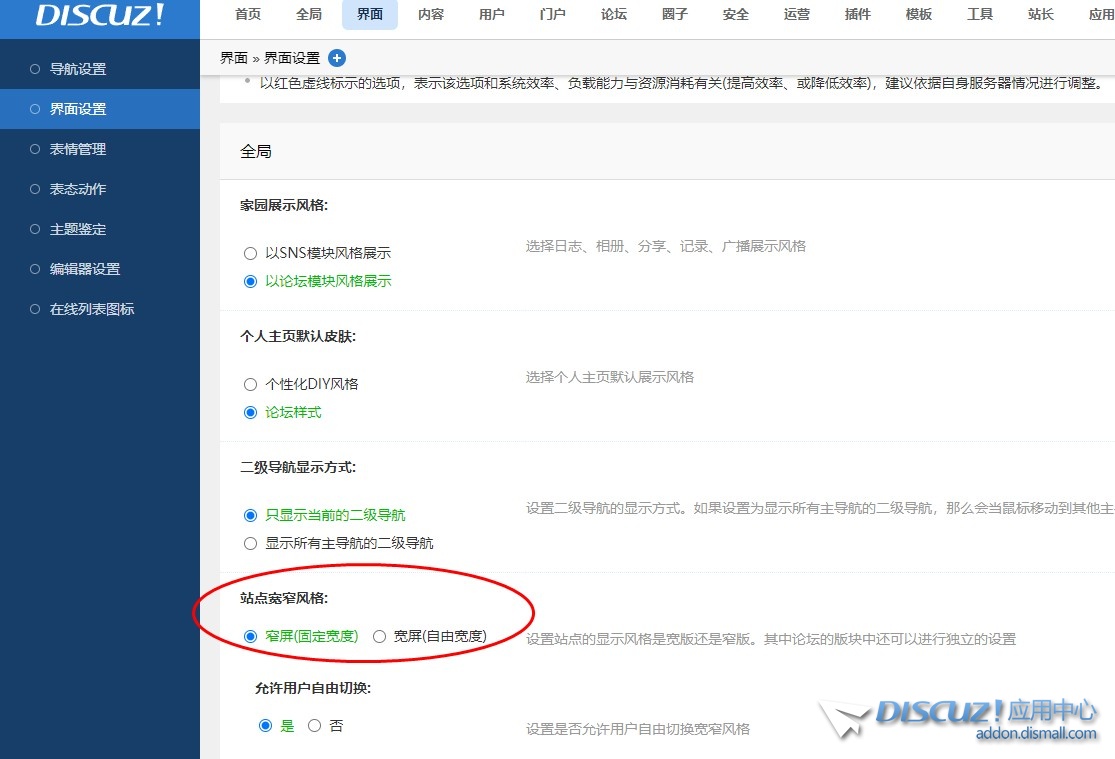
Task: Open 主题鉴定 in the sidebar
Action: tap(78, 229)
